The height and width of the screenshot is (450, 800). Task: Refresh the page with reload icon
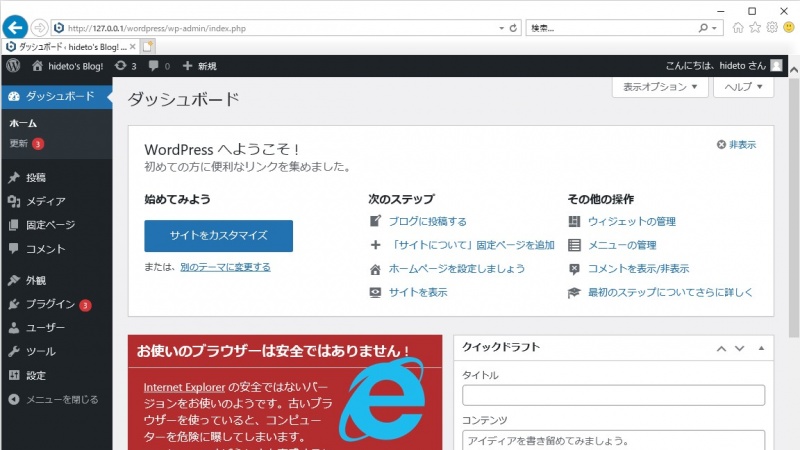(513, 28)
